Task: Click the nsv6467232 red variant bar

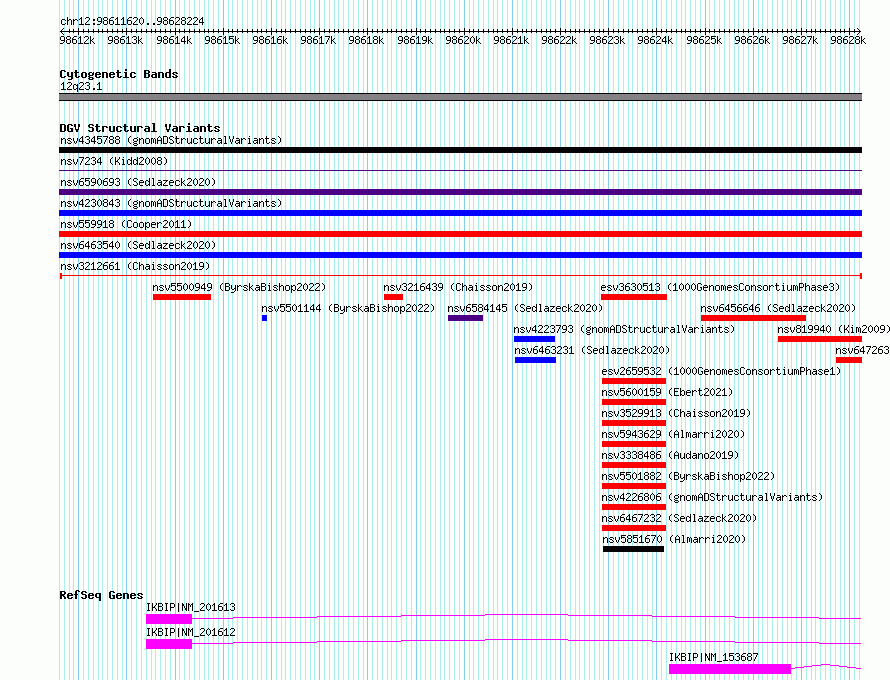Action: click(x=634, y=528)
